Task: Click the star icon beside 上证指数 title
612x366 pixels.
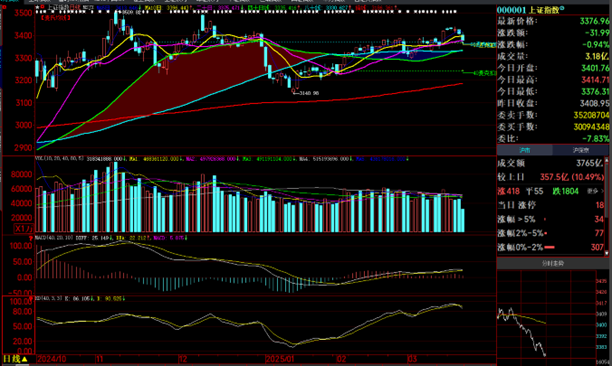Action: 37,7
